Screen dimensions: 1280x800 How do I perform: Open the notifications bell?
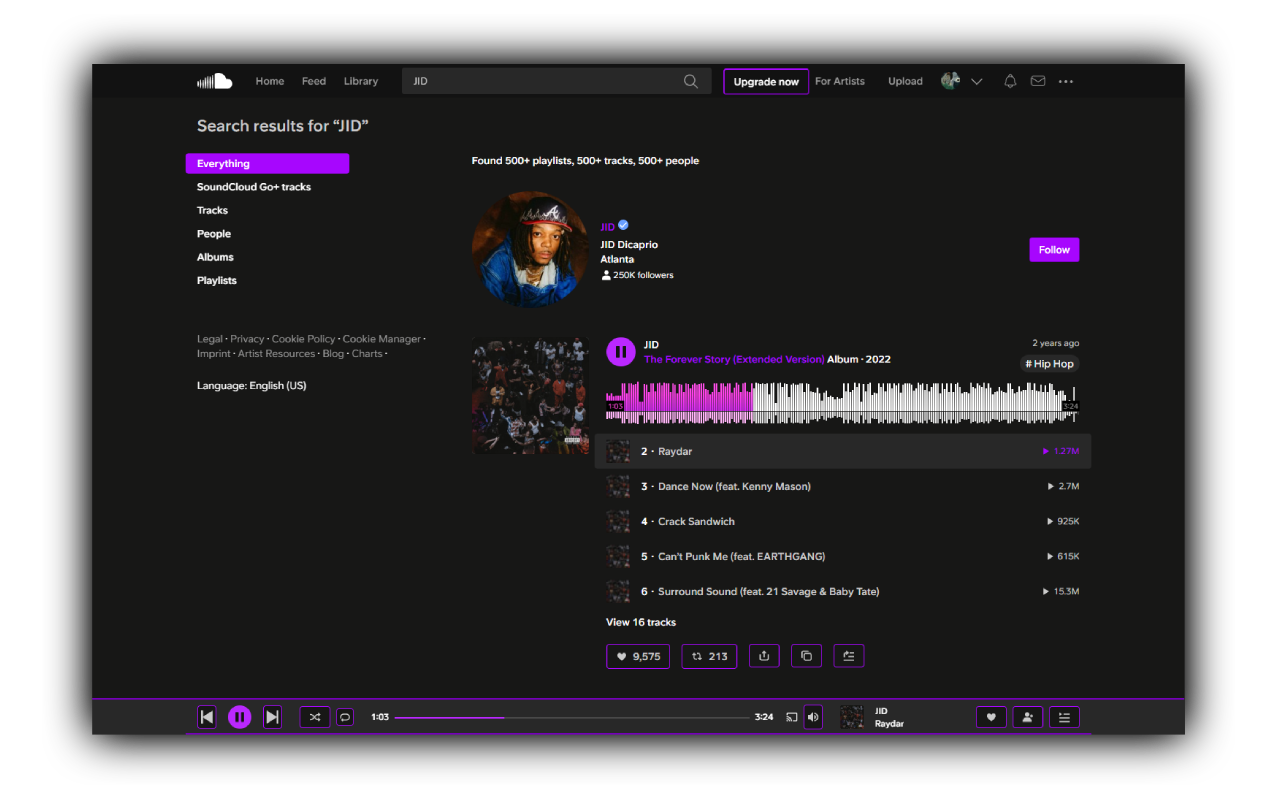click(1010, 81)
